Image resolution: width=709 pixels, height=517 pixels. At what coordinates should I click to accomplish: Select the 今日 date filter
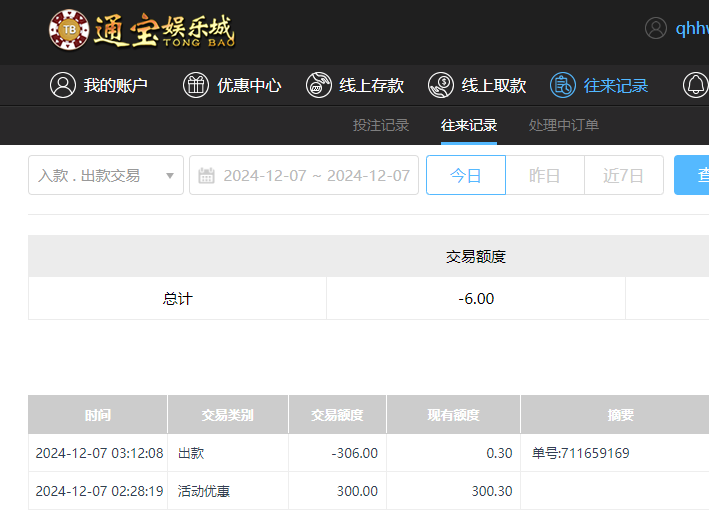466,175
